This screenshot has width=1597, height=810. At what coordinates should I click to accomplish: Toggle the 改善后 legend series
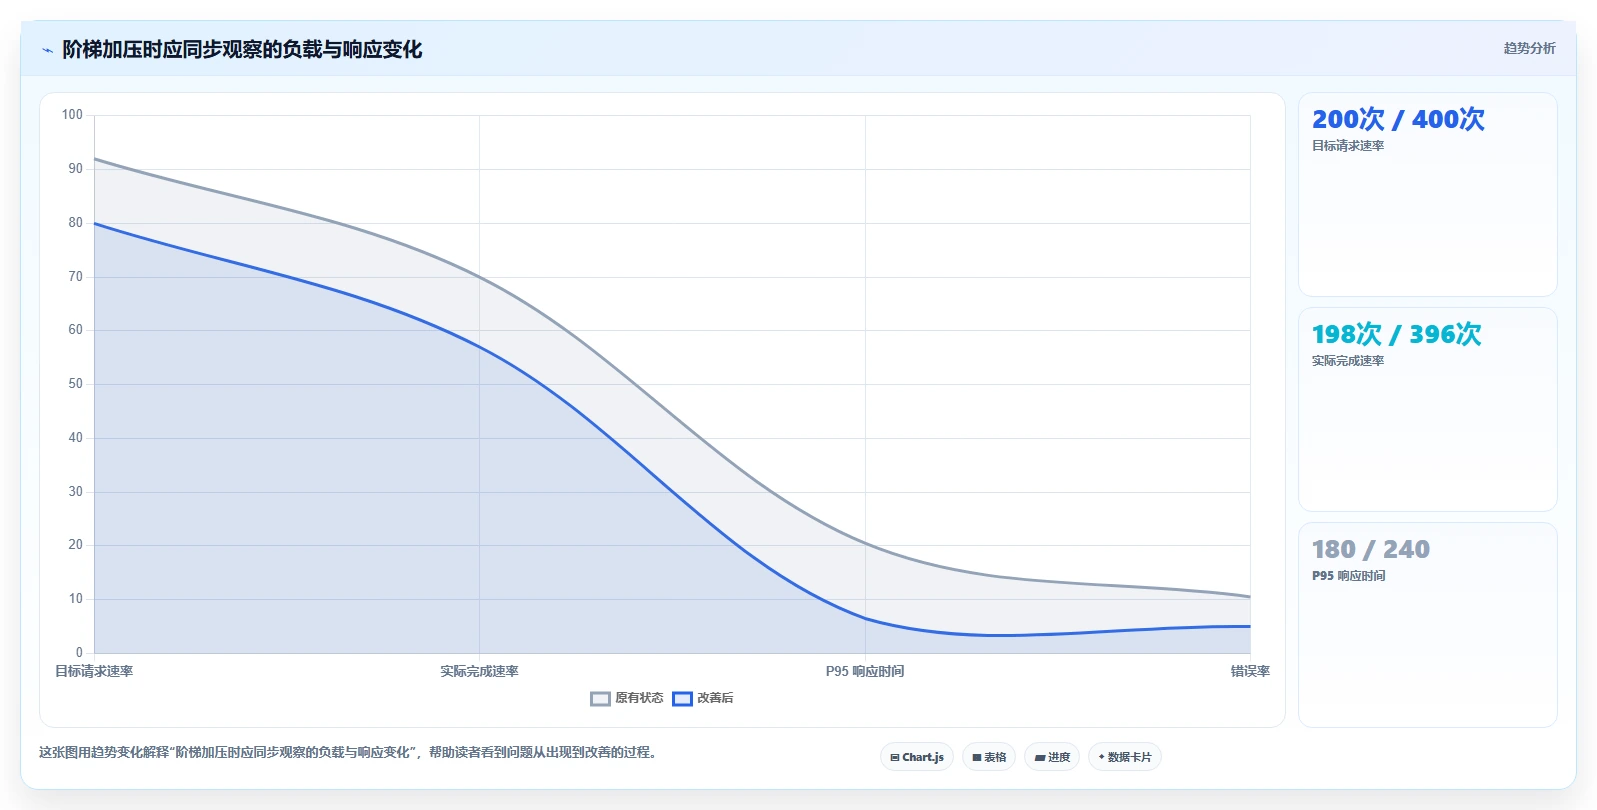(703, 698)
